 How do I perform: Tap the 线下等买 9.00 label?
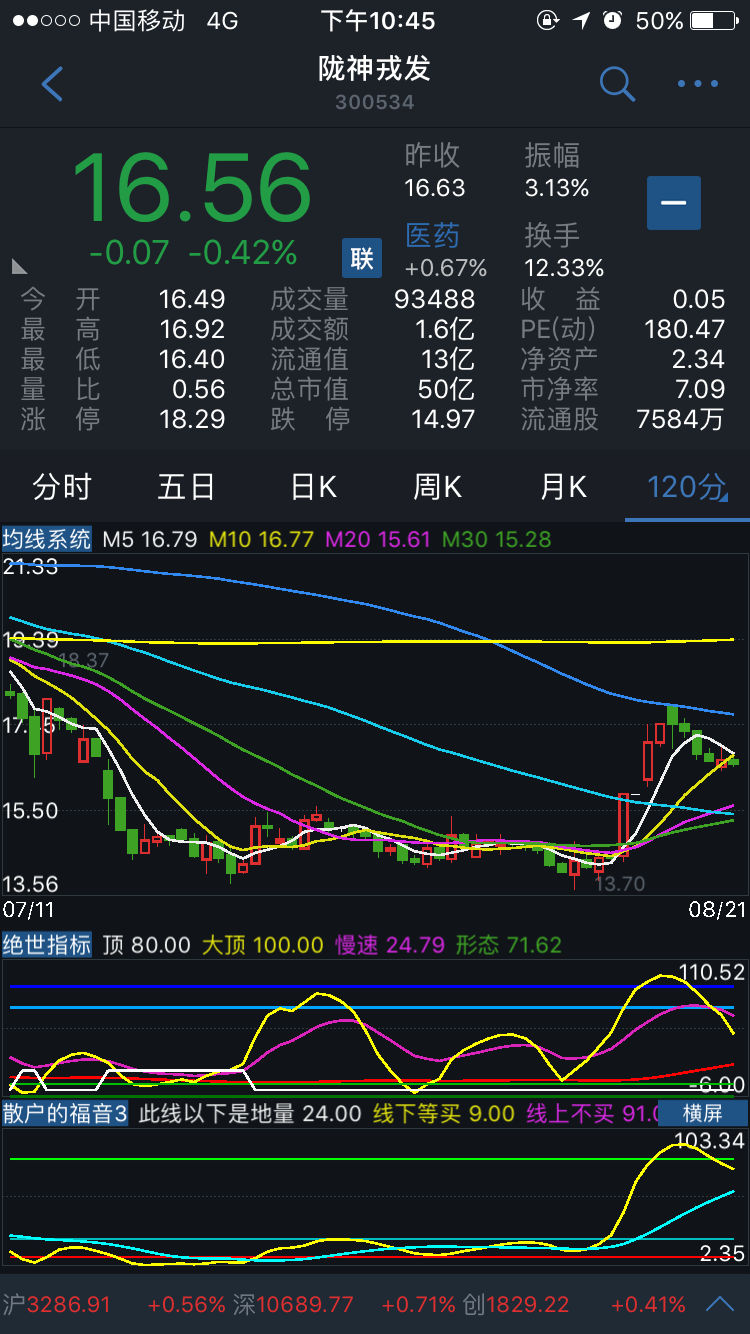pos(444,1113)
